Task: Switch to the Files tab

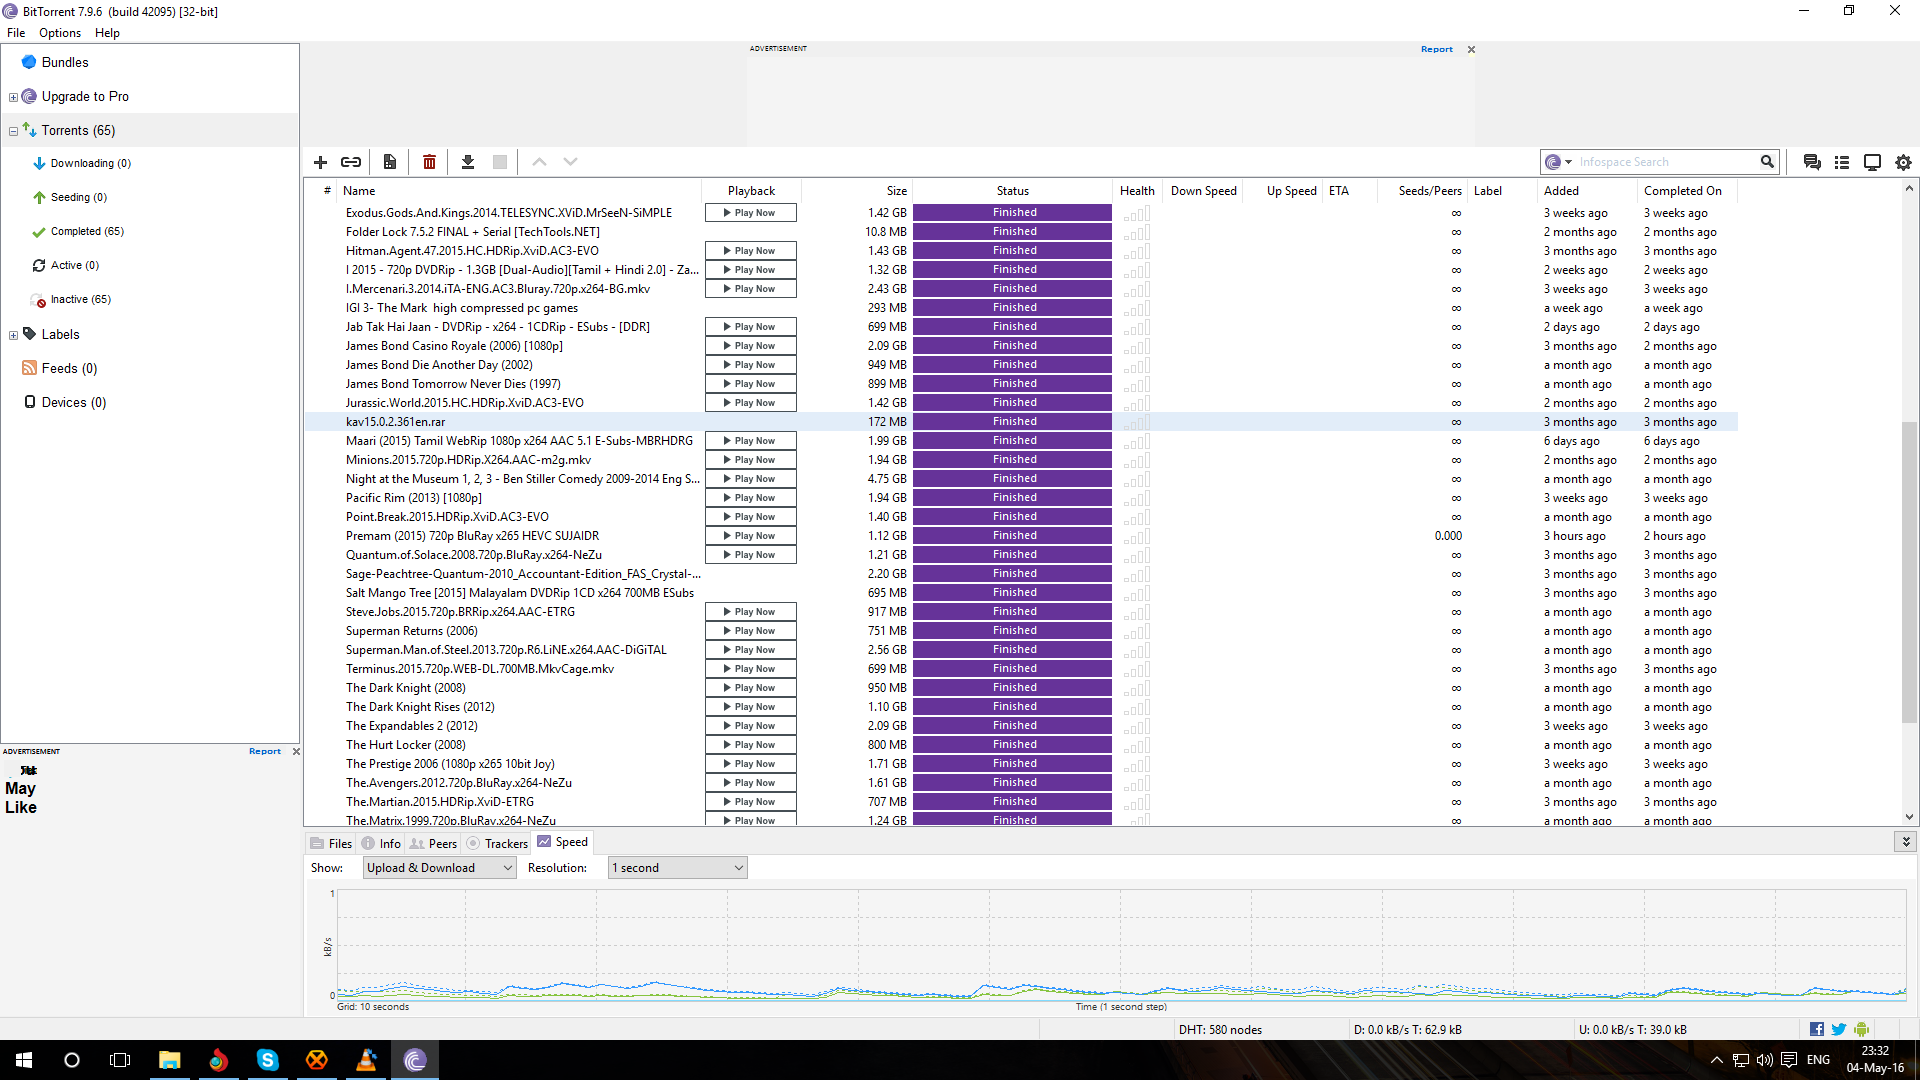Action: (331, 843)
